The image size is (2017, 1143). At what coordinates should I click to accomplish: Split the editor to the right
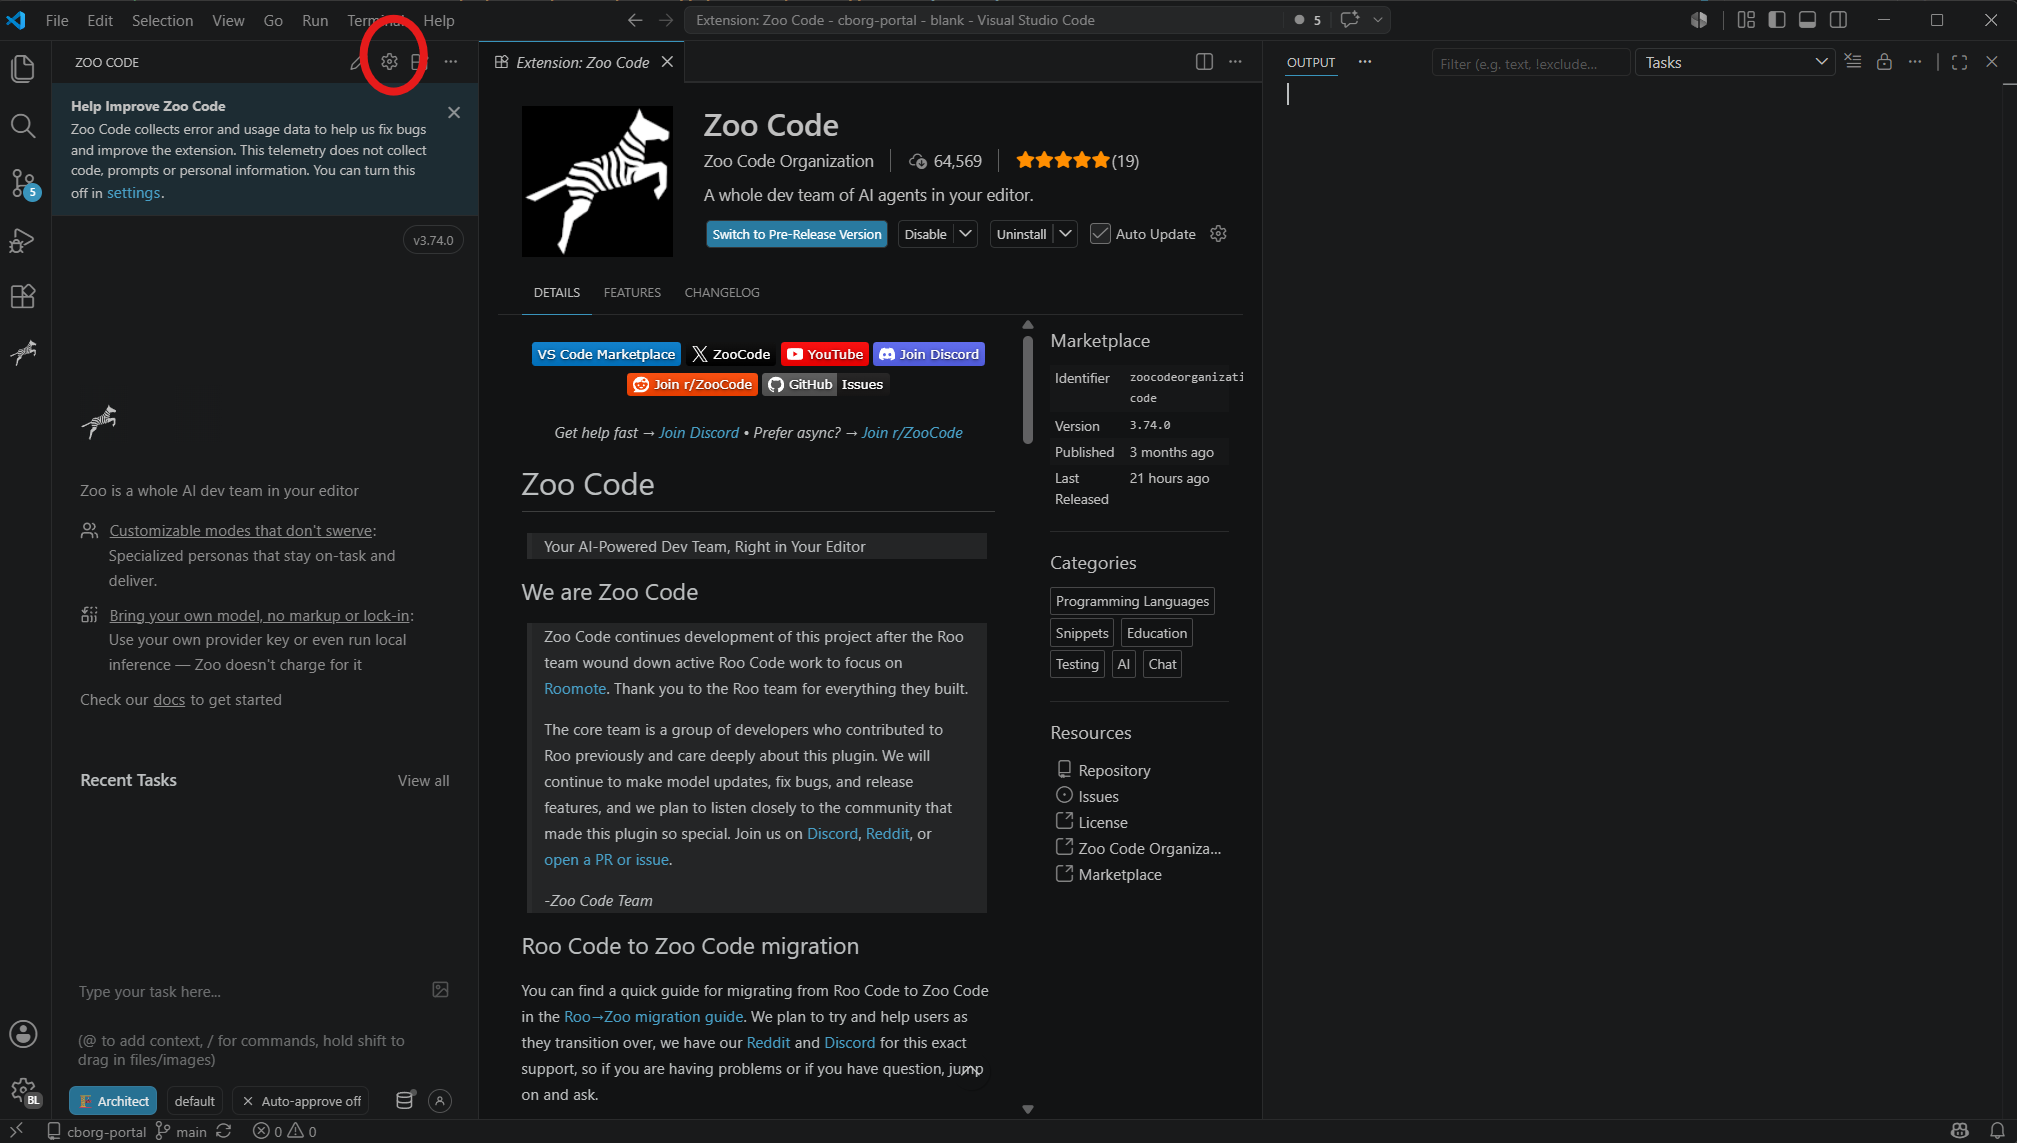pyautogui.click(x=1204, y=62)
